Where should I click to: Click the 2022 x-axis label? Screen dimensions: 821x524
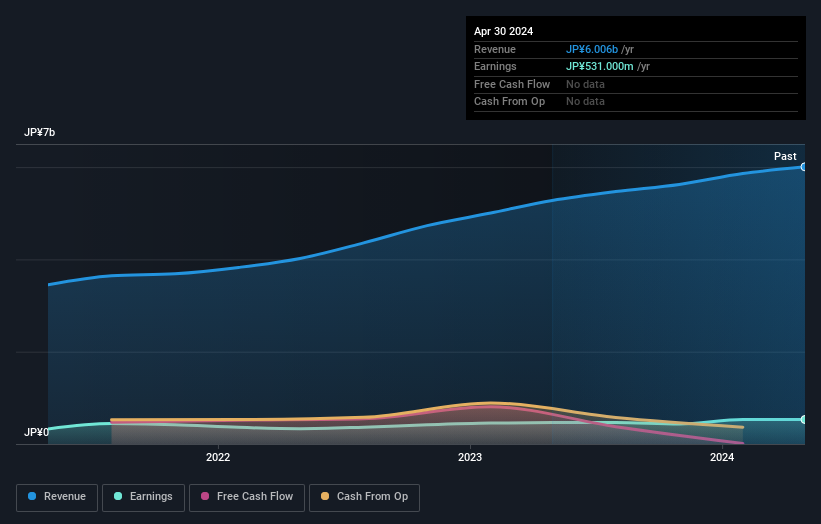pyautogui.click(x=218, y=458)
